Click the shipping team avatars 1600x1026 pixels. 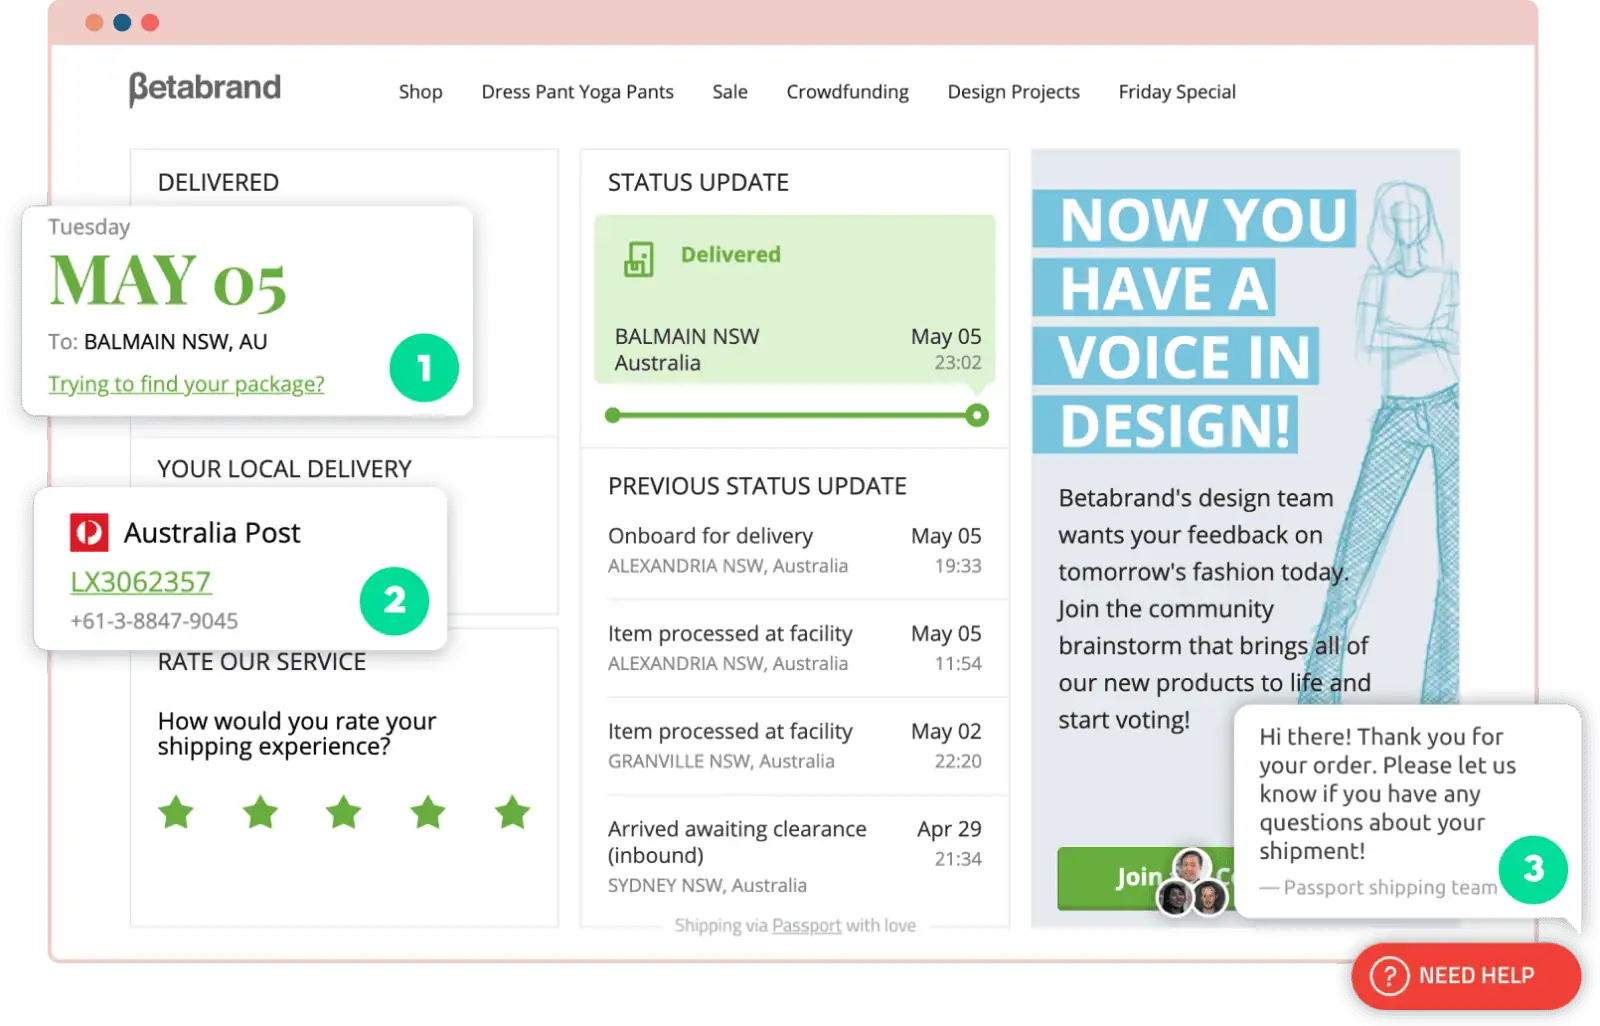coord(1192,882)
